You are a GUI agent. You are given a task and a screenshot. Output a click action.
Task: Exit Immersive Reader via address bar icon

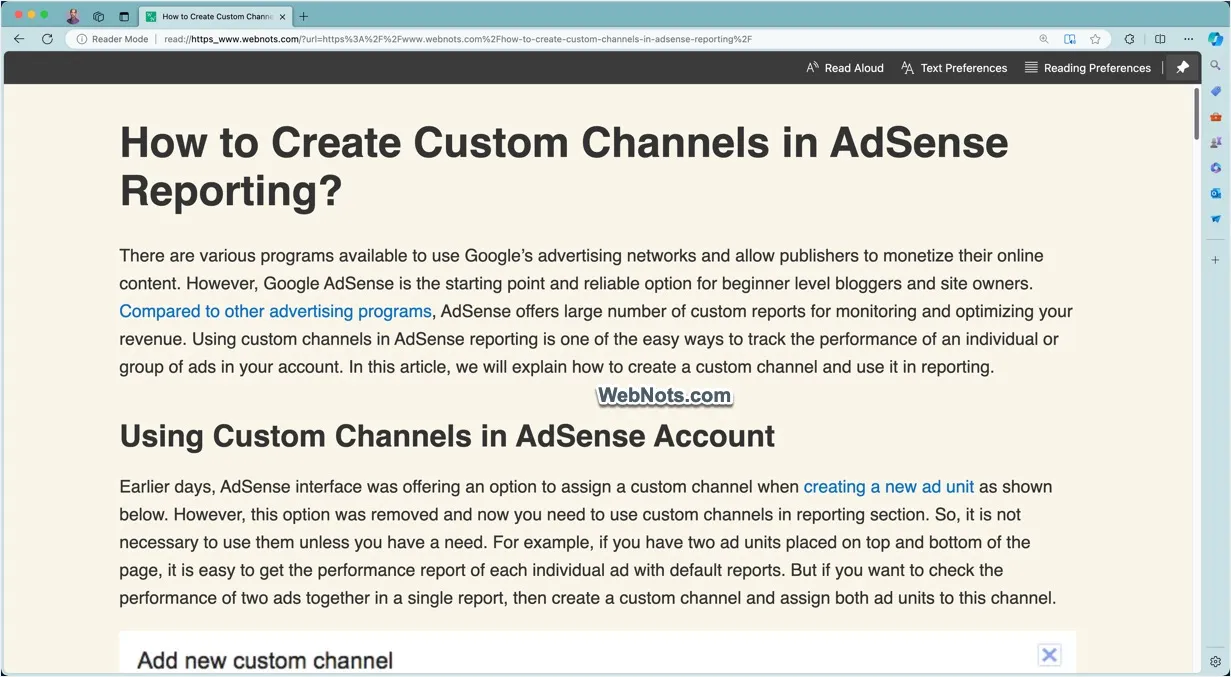(1070, 39)
